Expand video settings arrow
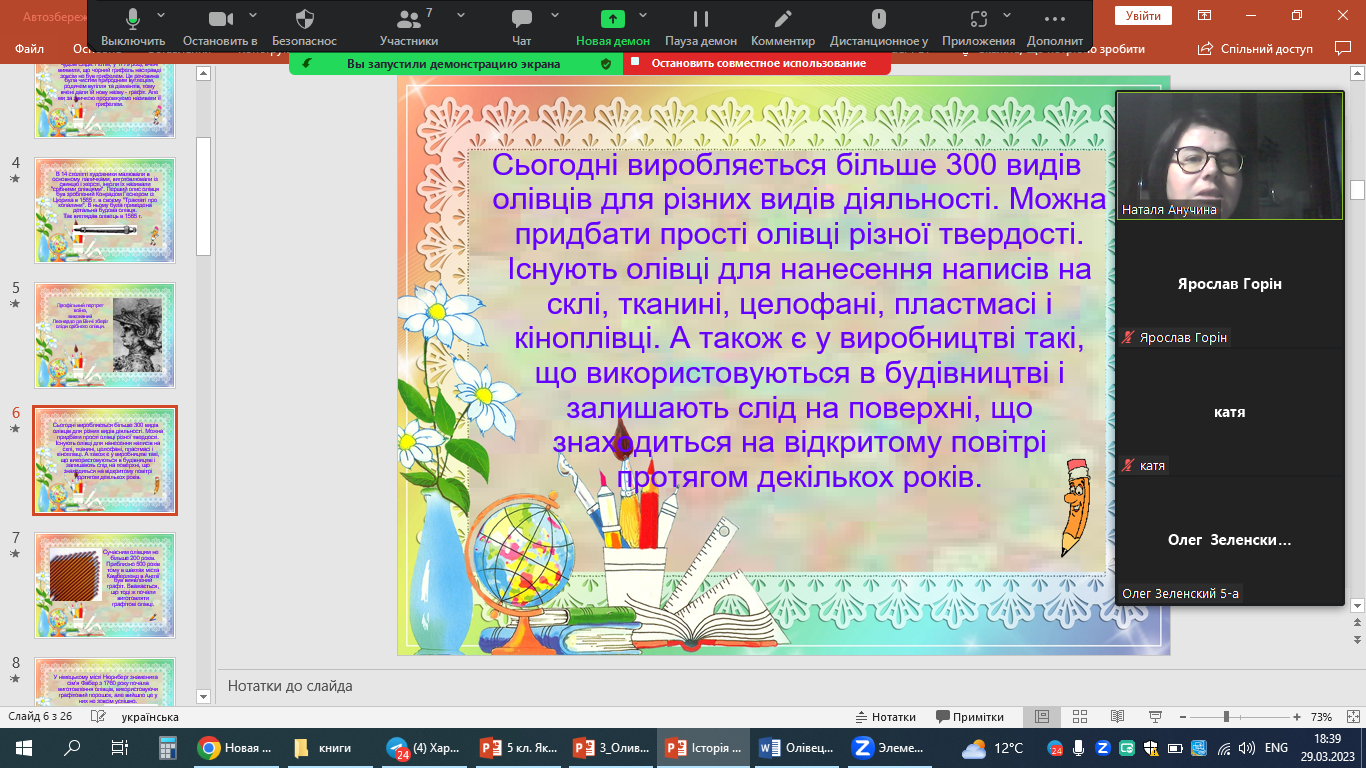The width and height of the screenshot is (1366, 768). 253,15
